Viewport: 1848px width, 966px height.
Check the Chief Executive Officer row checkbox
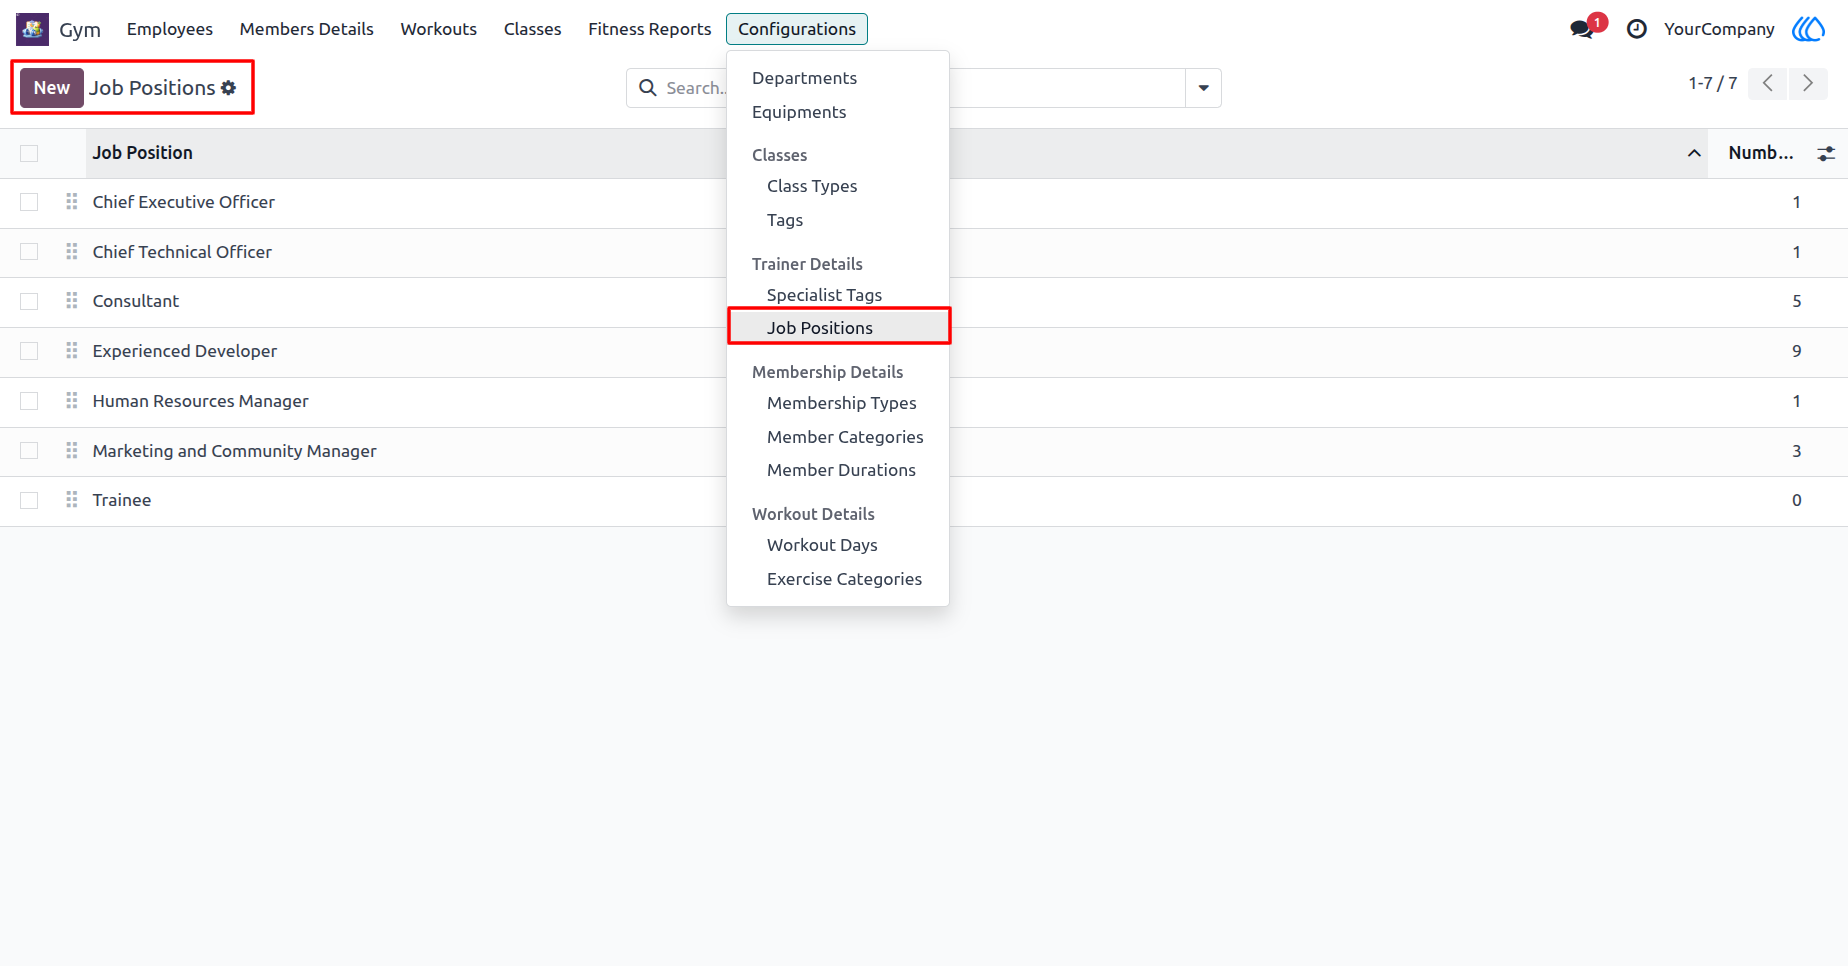(x=29, y=202)
